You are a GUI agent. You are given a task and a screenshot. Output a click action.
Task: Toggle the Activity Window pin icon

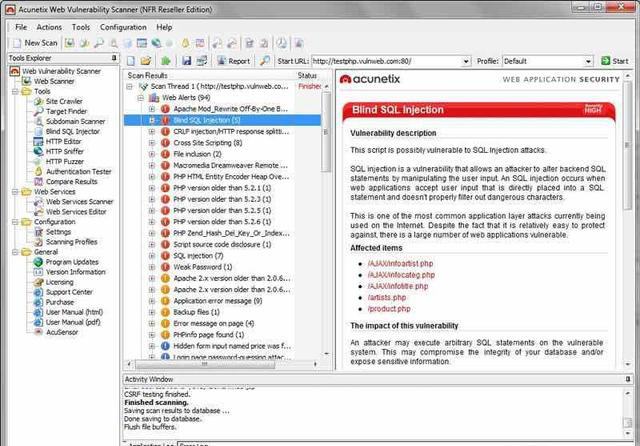[x=628, y=379]
